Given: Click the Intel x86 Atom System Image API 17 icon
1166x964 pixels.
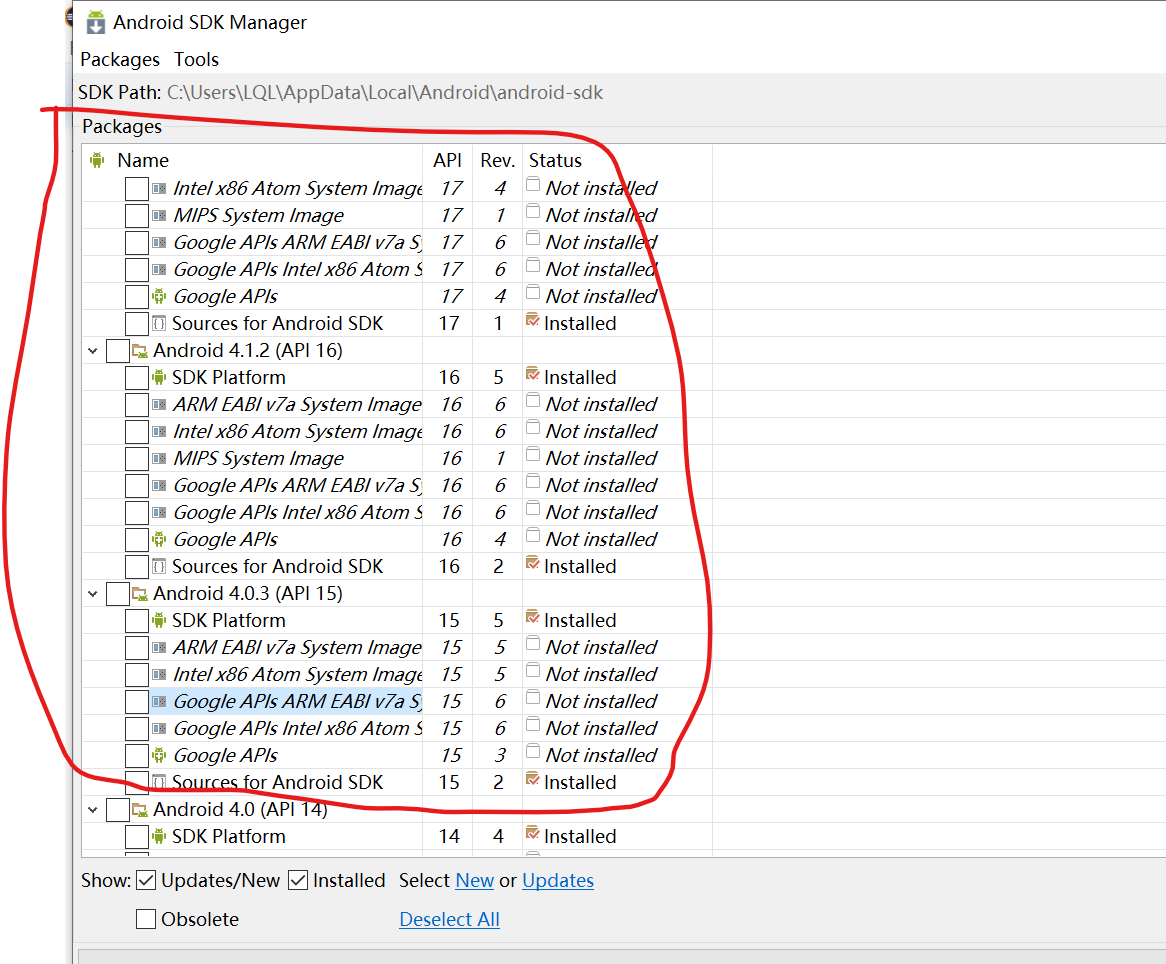Looking at the screenshot, I should point(159,189).
